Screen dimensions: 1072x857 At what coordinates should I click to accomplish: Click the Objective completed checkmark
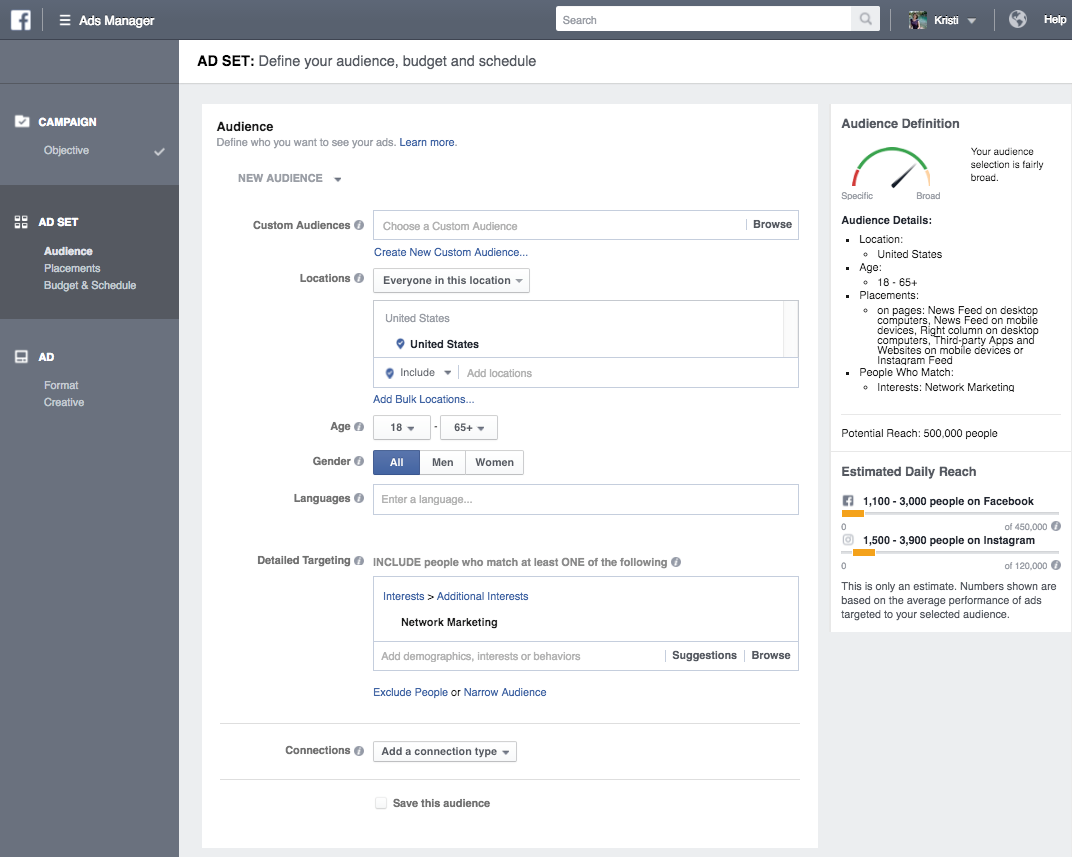[x=159, y=151]
